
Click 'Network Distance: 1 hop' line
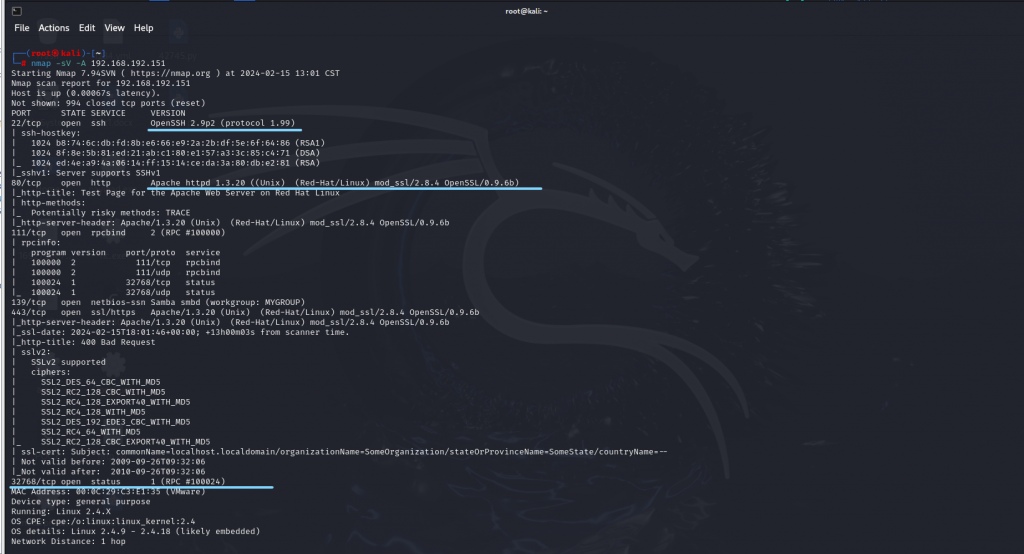pos(68,542)
